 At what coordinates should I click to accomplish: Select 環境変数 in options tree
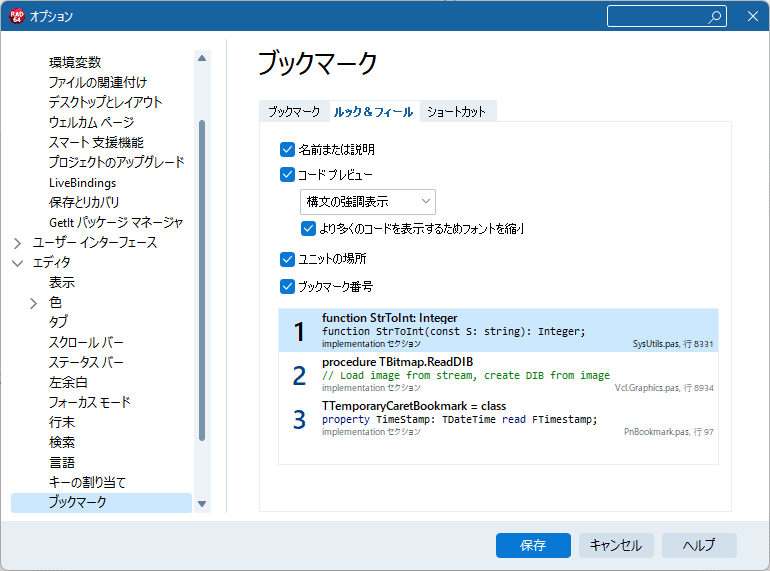click(75, 62)
